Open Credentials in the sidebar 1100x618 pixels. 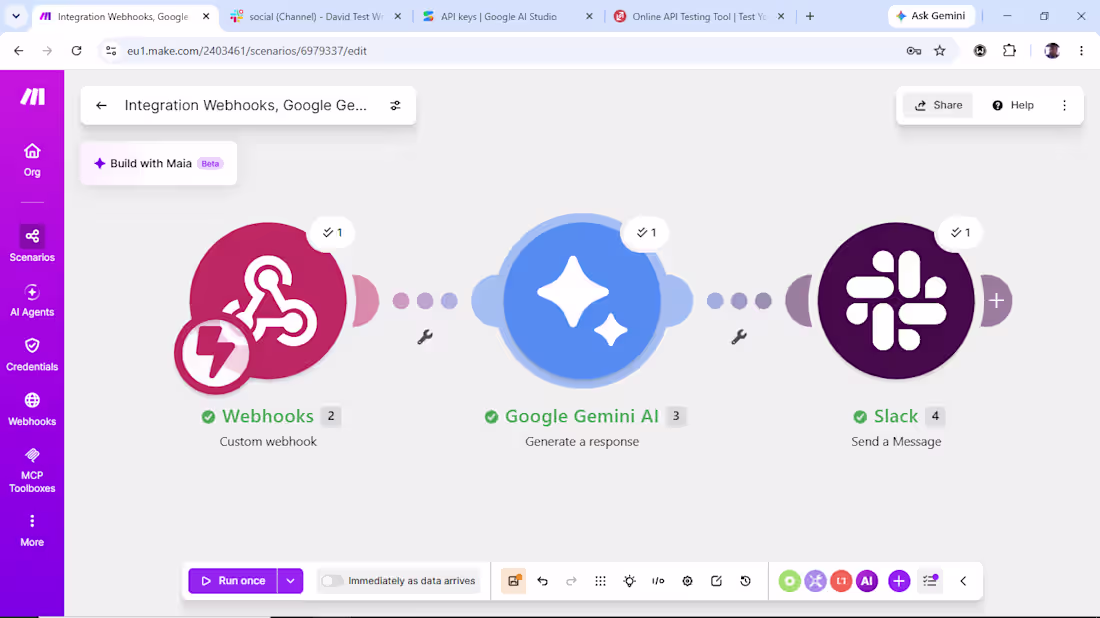32,355
